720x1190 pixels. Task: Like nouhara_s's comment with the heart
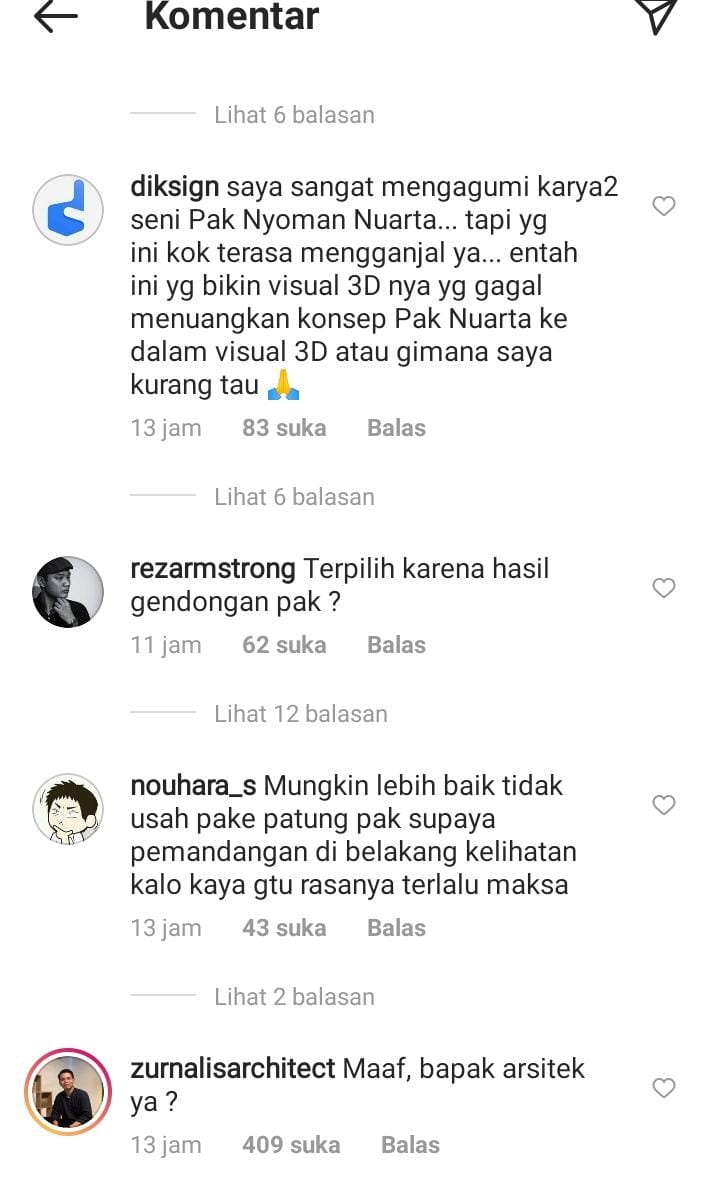coord(664,804)
